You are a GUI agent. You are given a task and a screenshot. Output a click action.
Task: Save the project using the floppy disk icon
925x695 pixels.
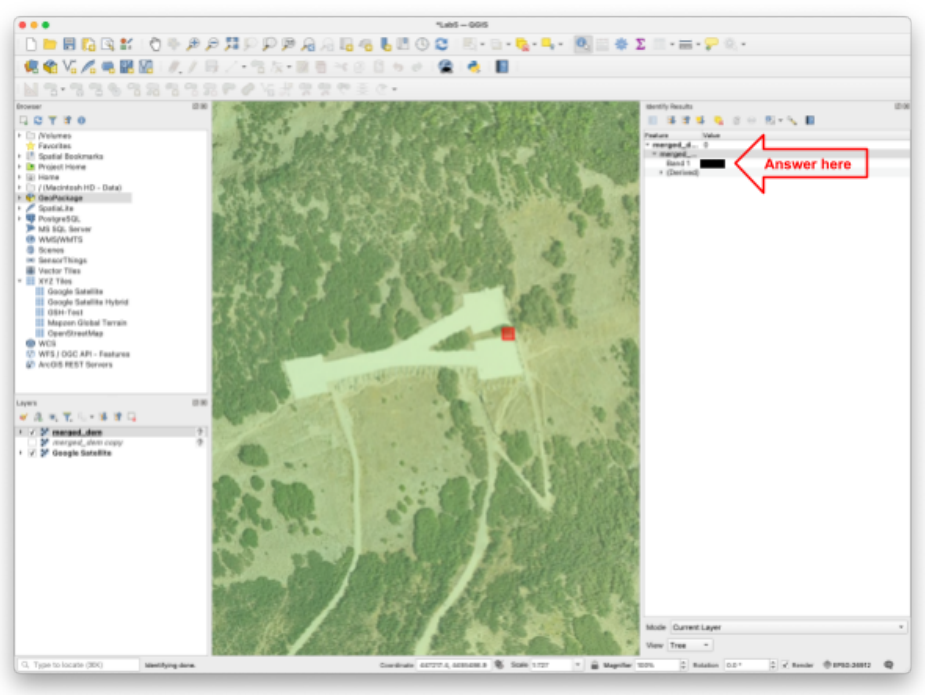[x=70, y=44]
